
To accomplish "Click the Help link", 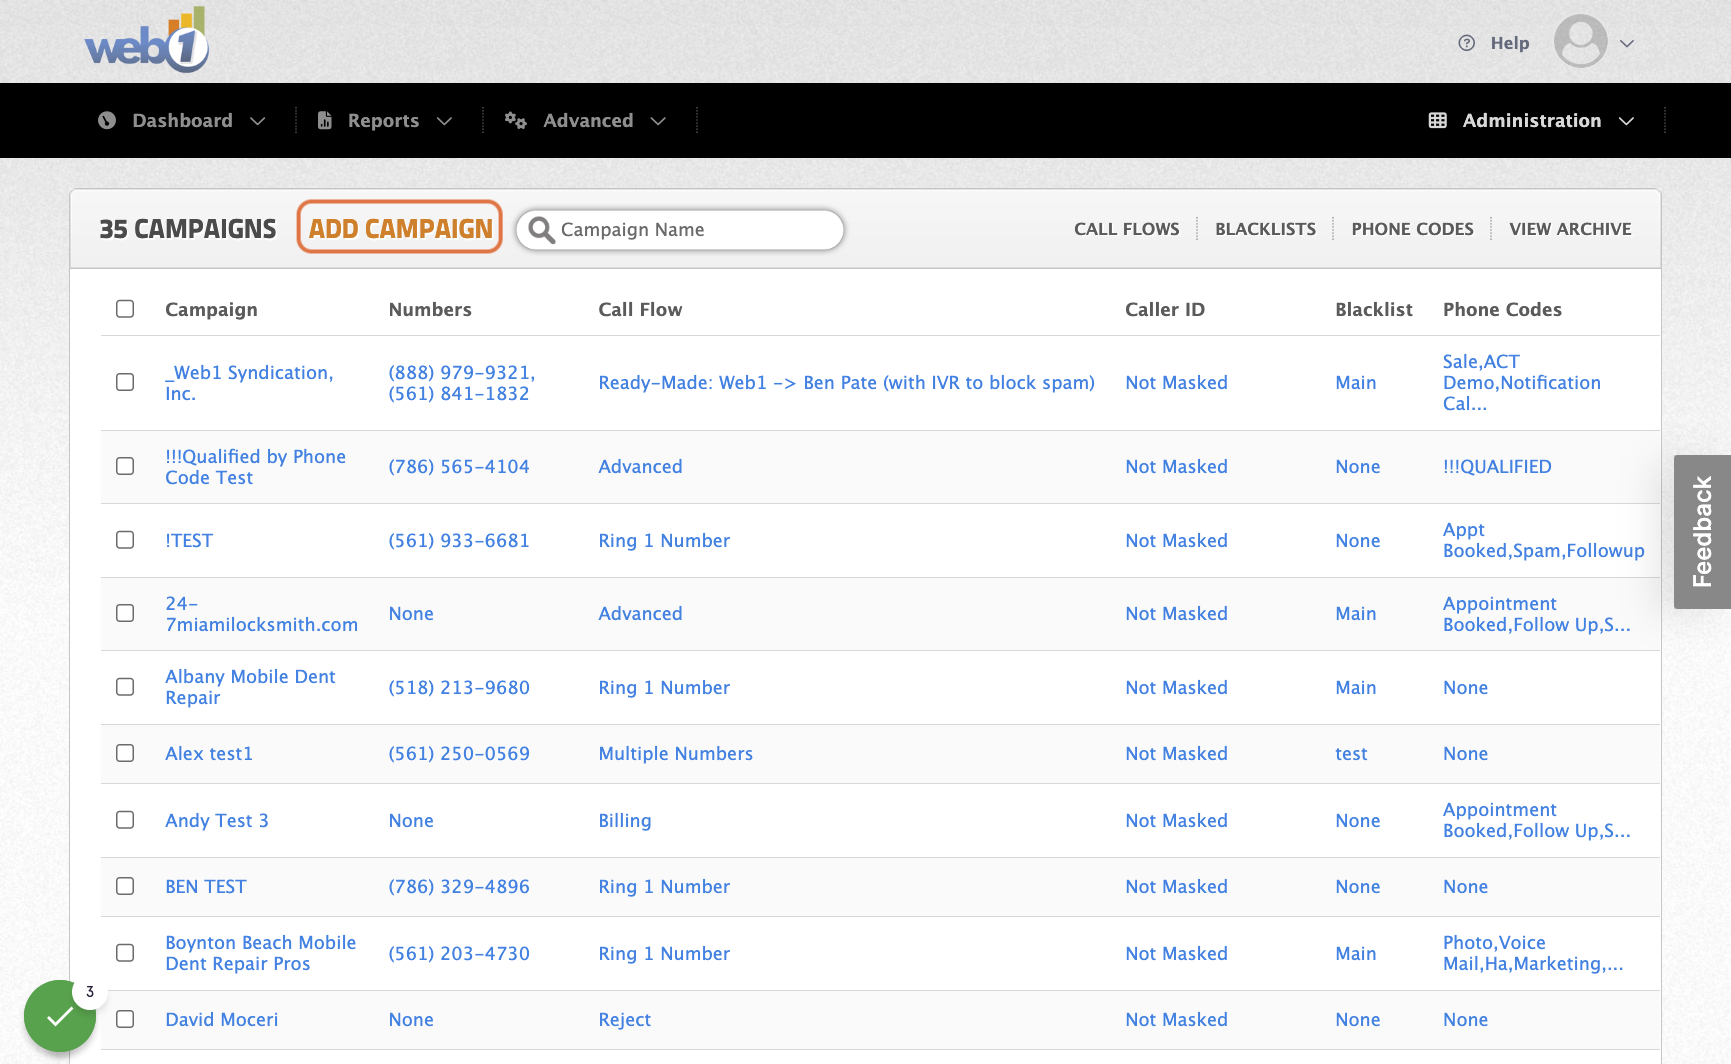I will coord(1510,43).
